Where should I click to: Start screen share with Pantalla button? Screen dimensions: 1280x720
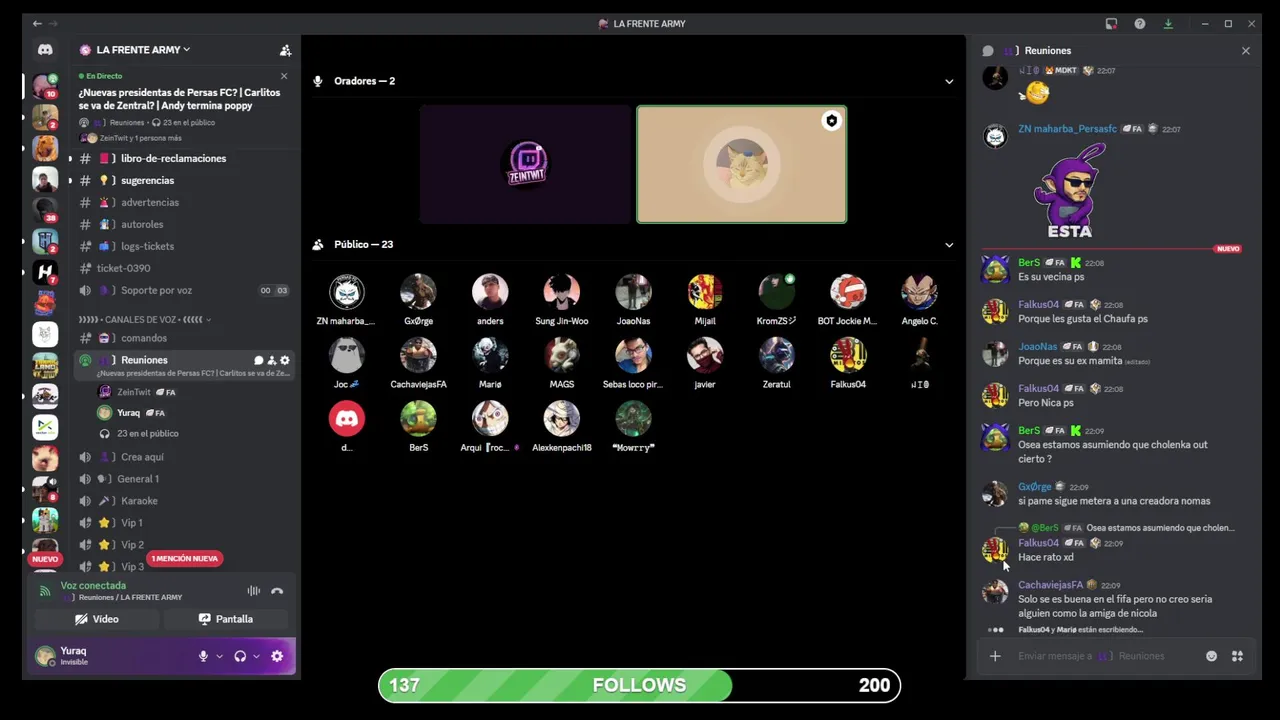226,619
